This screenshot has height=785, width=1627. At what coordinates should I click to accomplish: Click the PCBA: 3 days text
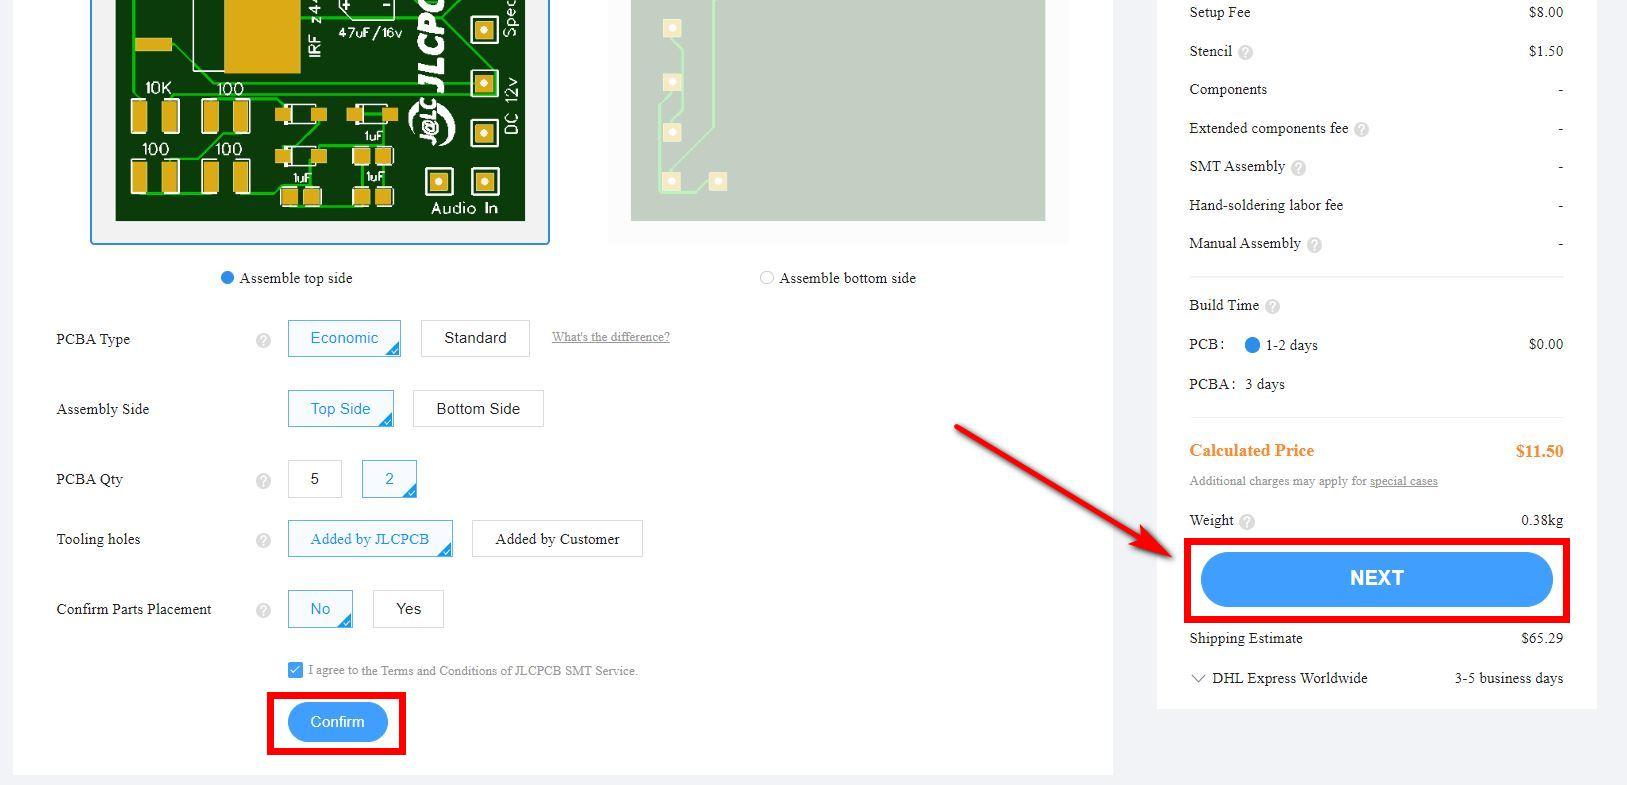click(1237, 384)
